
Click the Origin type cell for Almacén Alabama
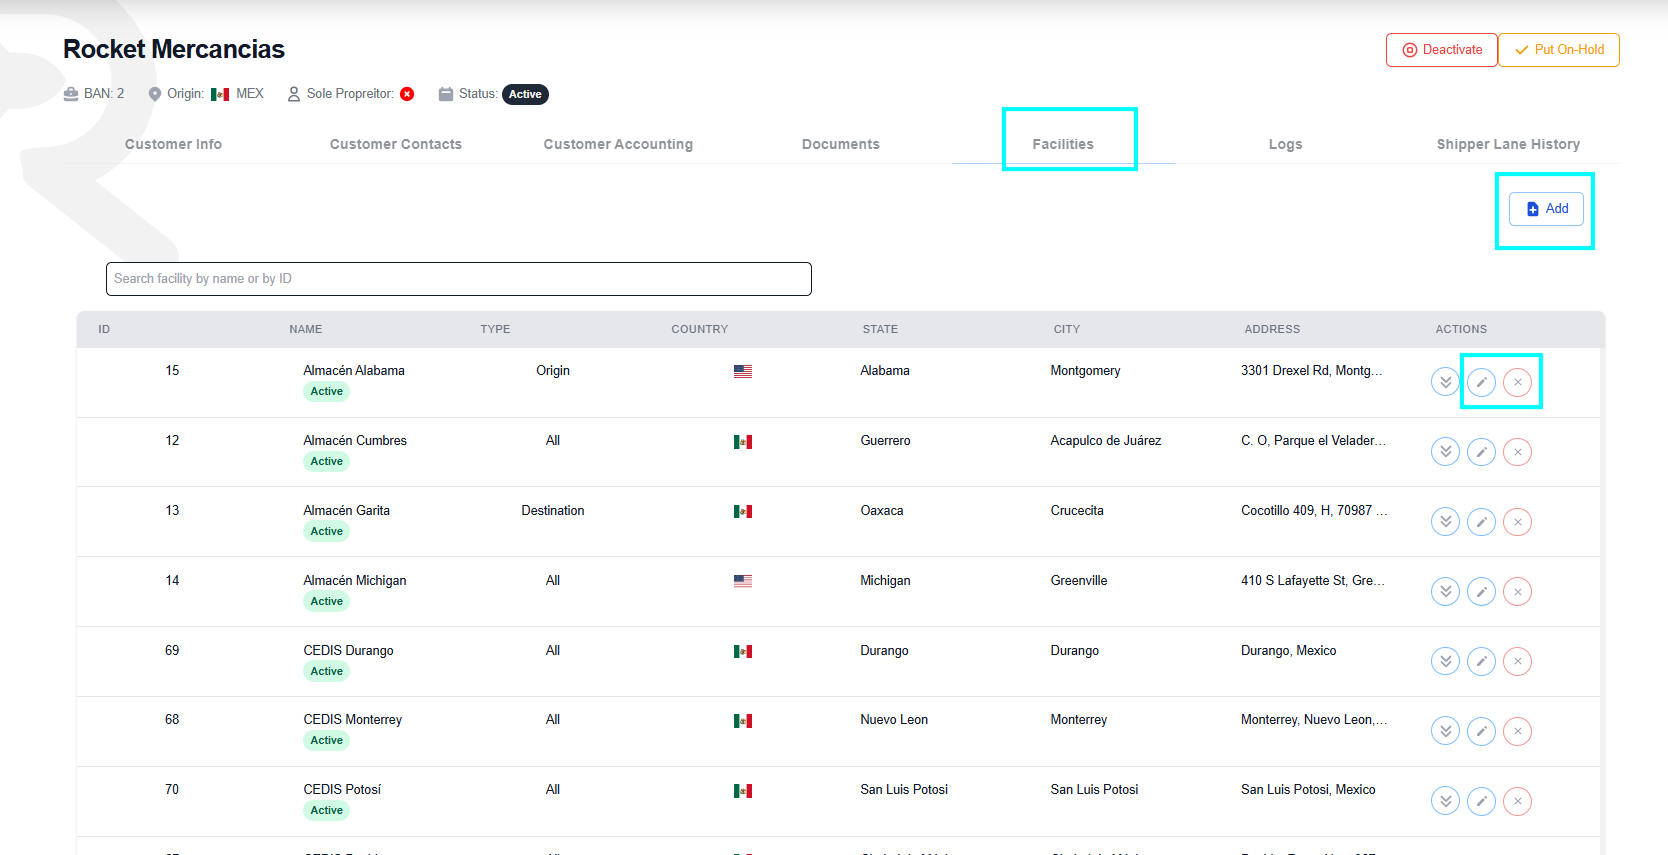[x=553, y=370]
